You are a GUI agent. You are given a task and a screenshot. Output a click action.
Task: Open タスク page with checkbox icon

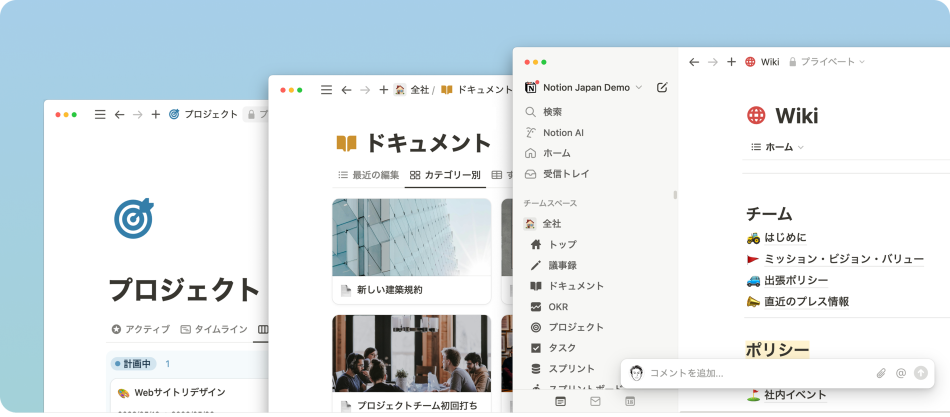[561, 348]
